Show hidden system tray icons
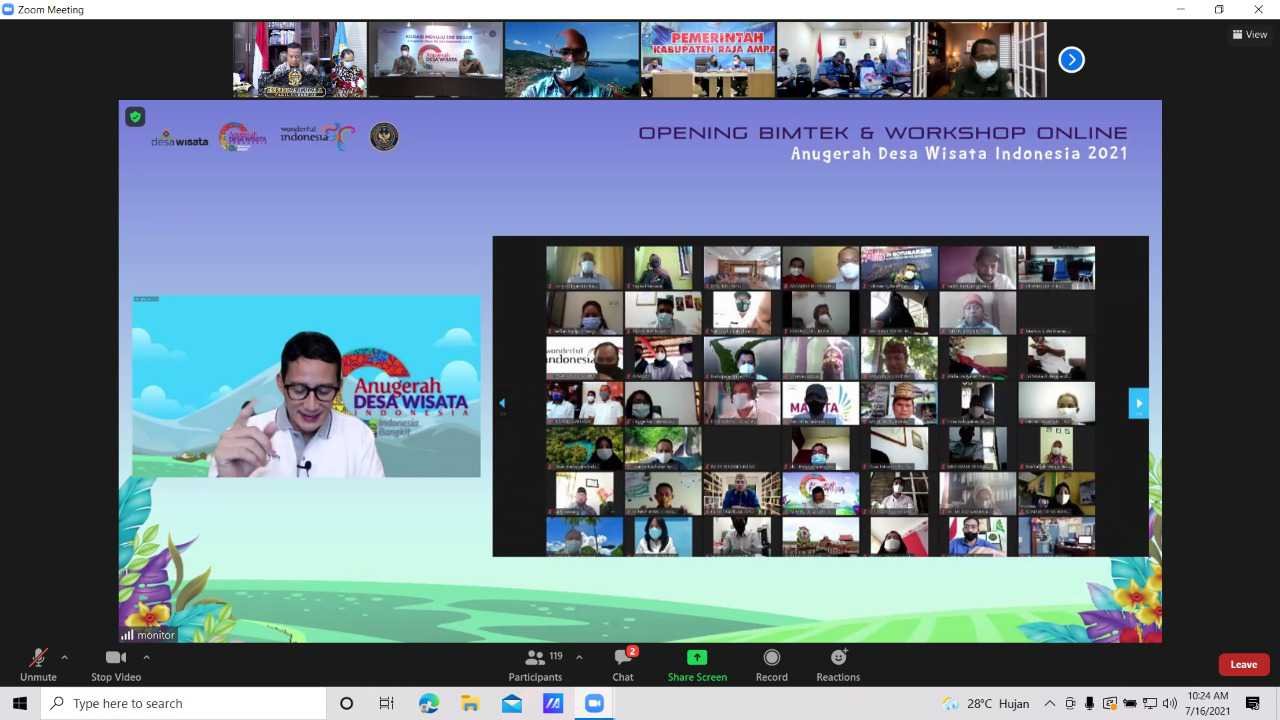The width and height of the screenshot is (1280, 720). 1049,703
